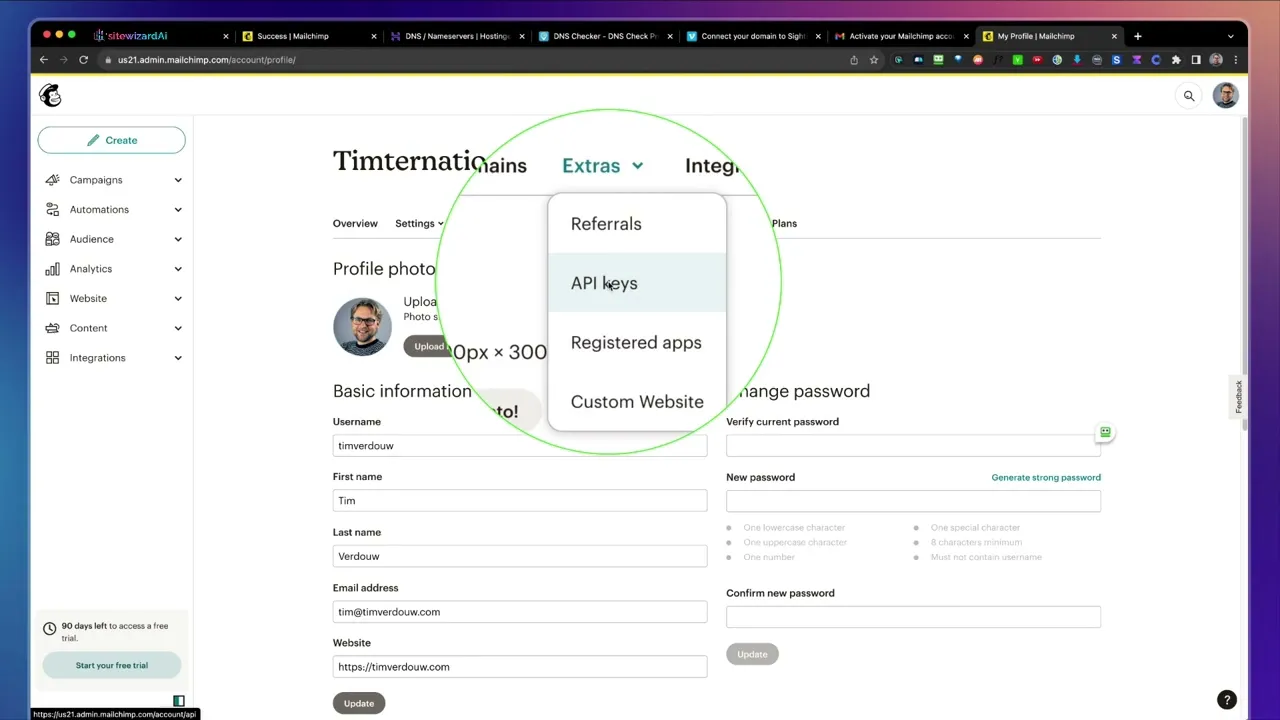1280x720 pixels.
Task: Click Update under basic information form
Action: 359,703
